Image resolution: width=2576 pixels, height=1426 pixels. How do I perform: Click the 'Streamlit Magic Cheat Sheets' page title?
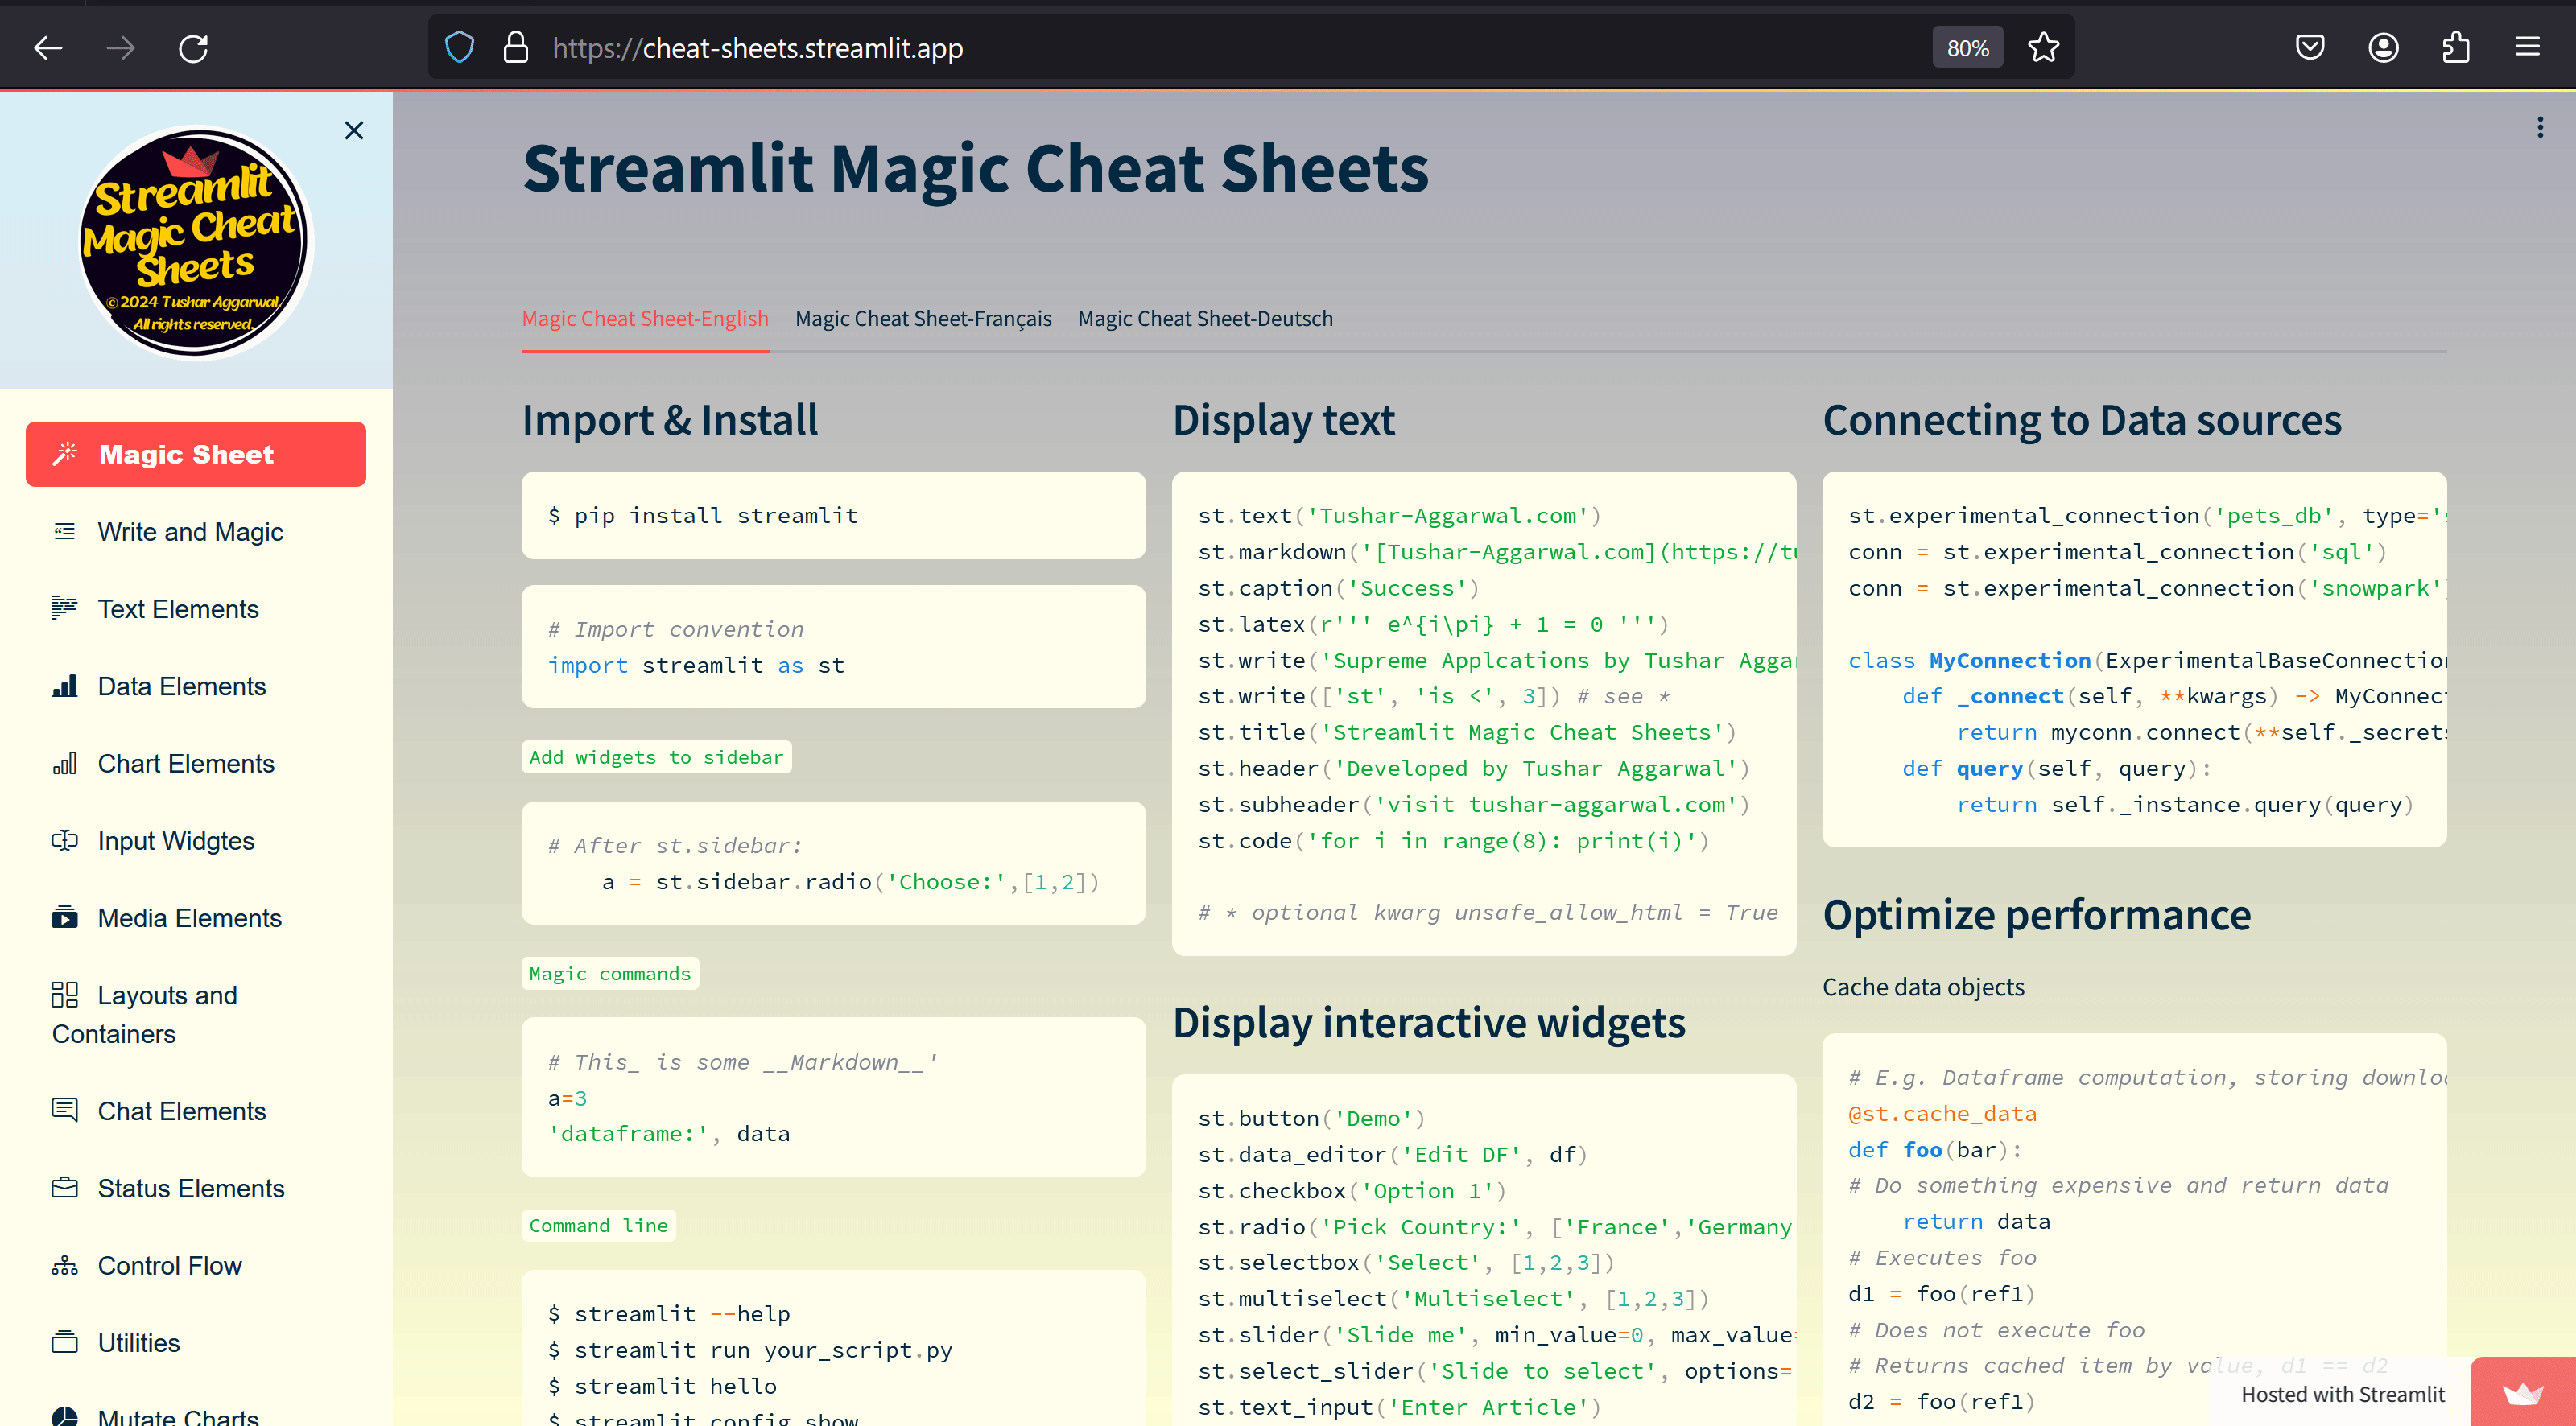975,167
